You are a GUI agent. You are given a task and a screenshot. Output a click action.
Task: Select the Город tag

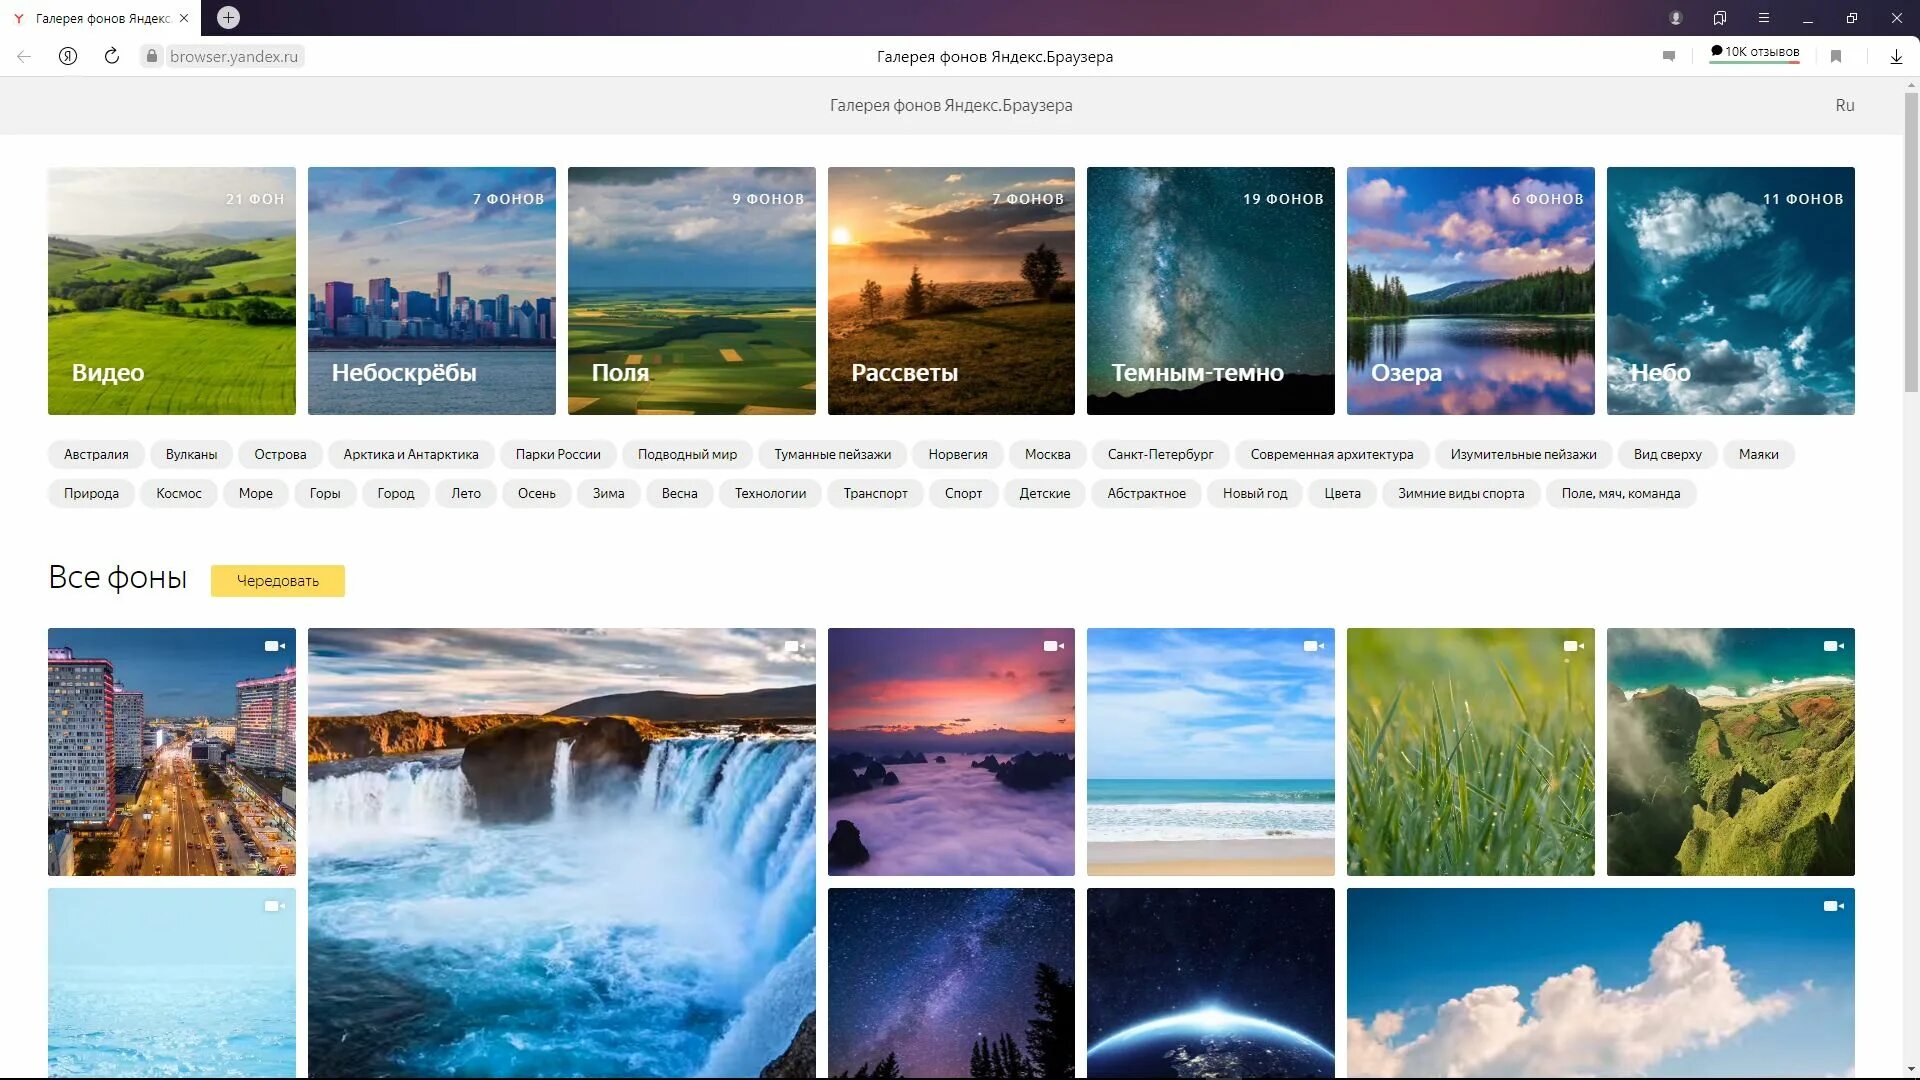click(396, 493)
